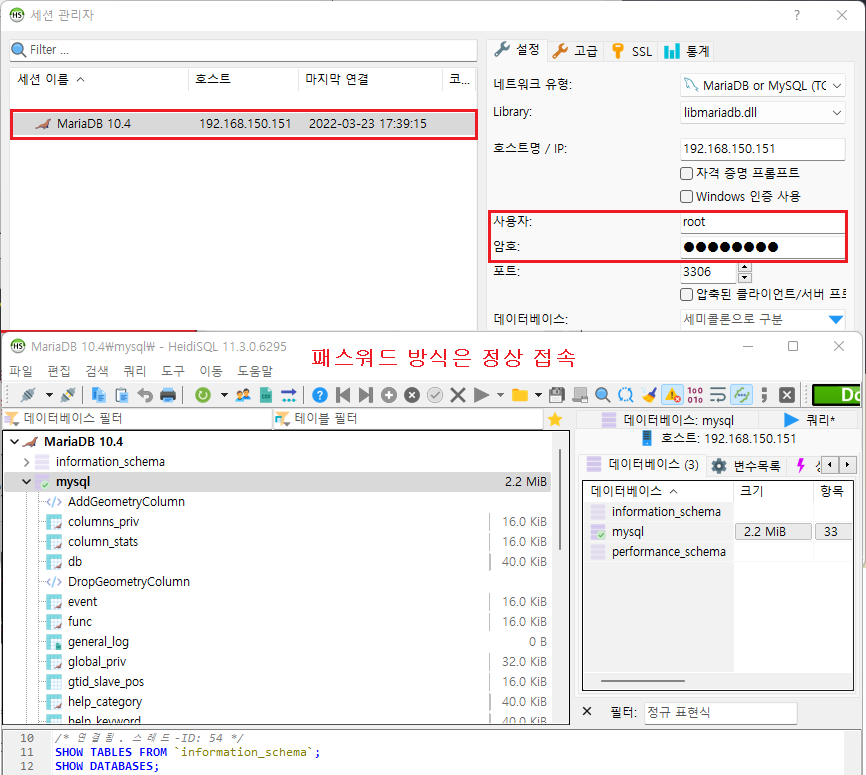Expand the information_schema tree node
The height and width of the screenshot is (775, 866).
pos(27,462)
